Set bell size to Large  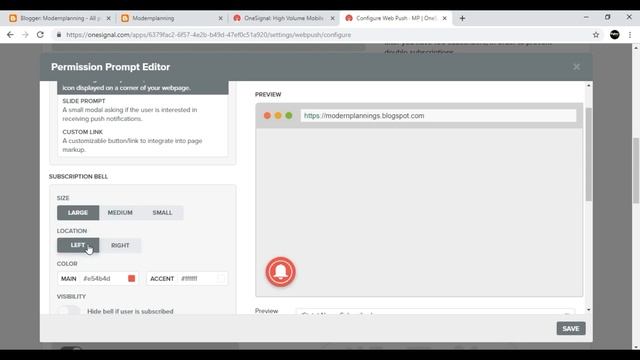pos(78,213)
